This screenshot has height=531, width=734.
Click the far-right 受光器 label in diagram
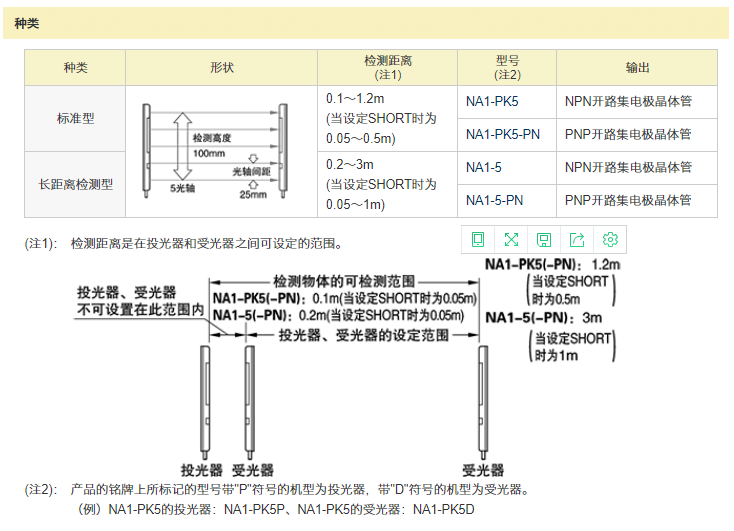click(x=483, y=470)
